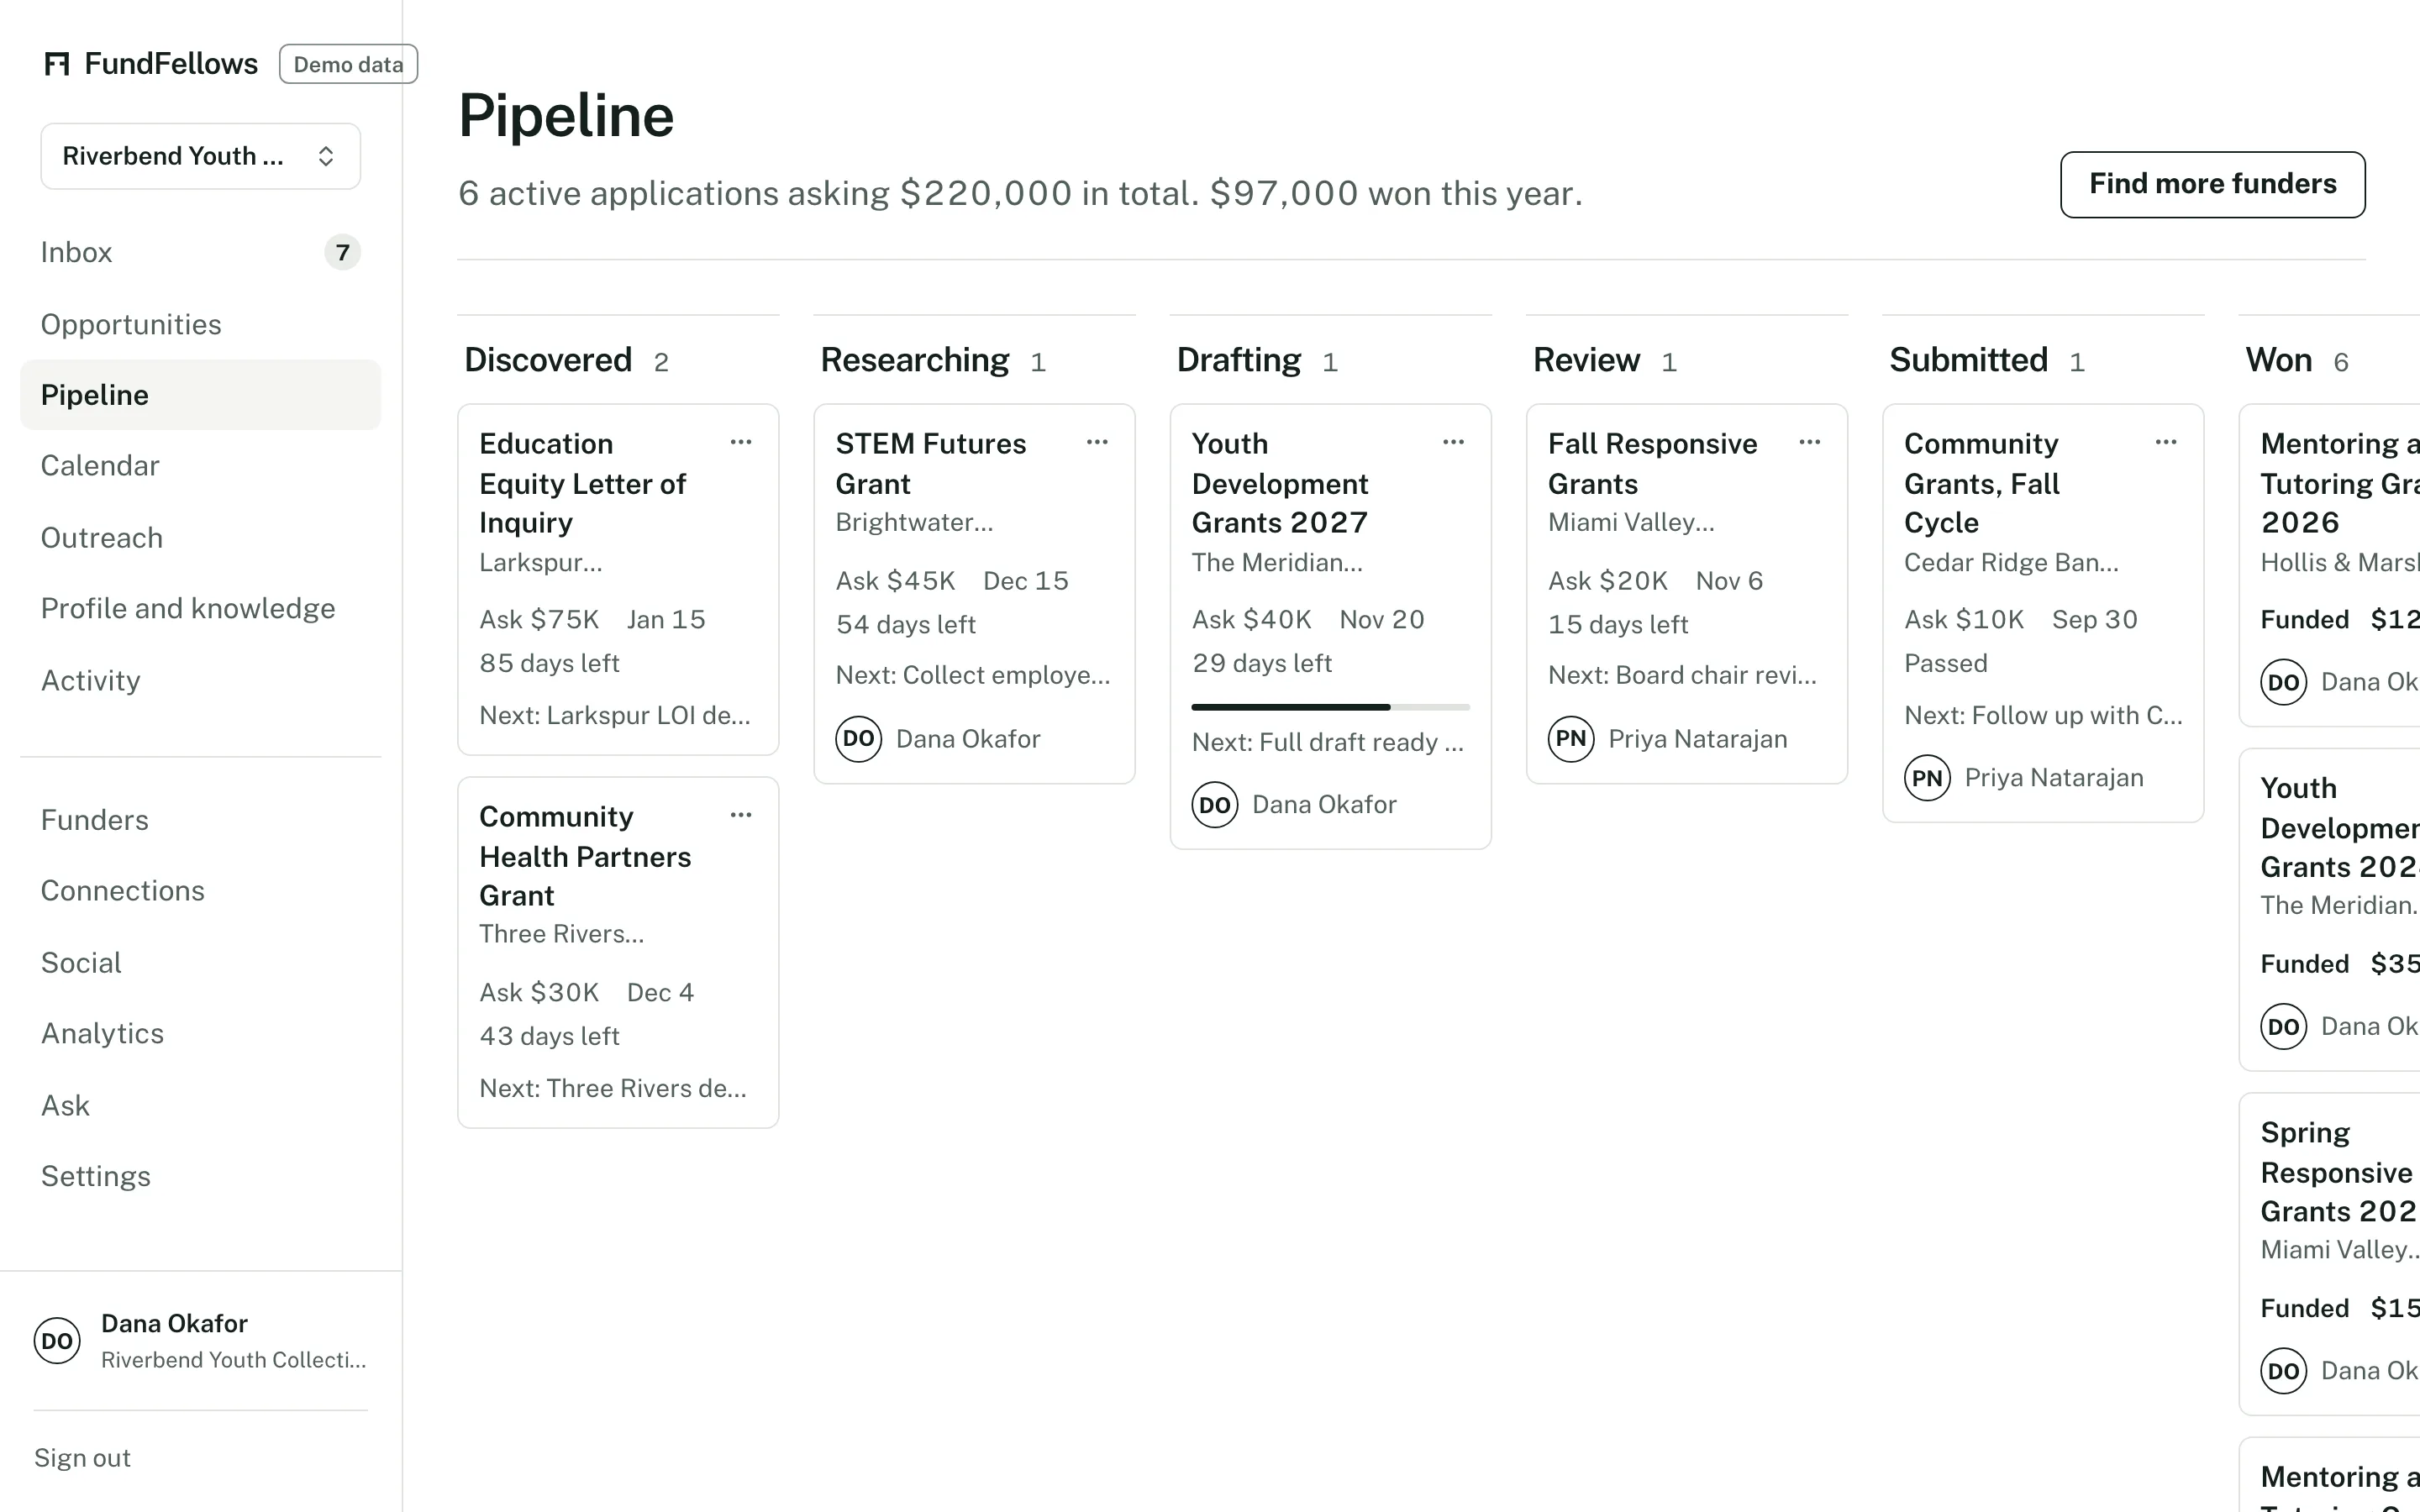Open more options on Education Equity card
This screenshot has width=2420, height=1512.
pos(741,442)
